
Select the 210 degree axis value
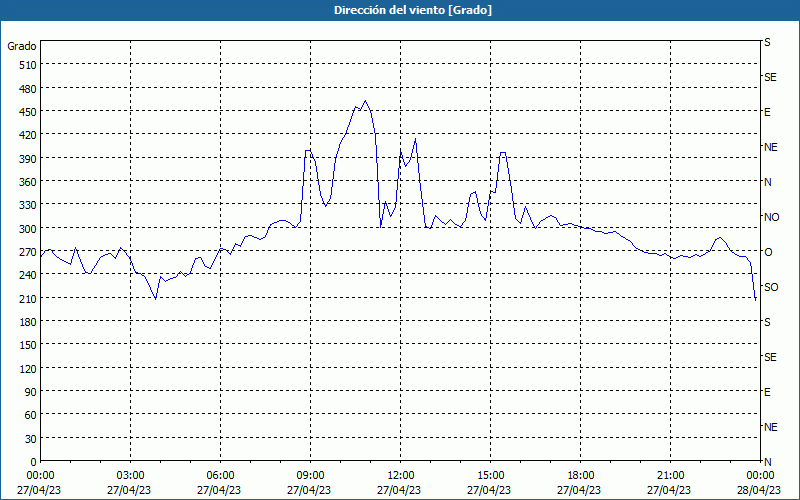click(29, 298)
